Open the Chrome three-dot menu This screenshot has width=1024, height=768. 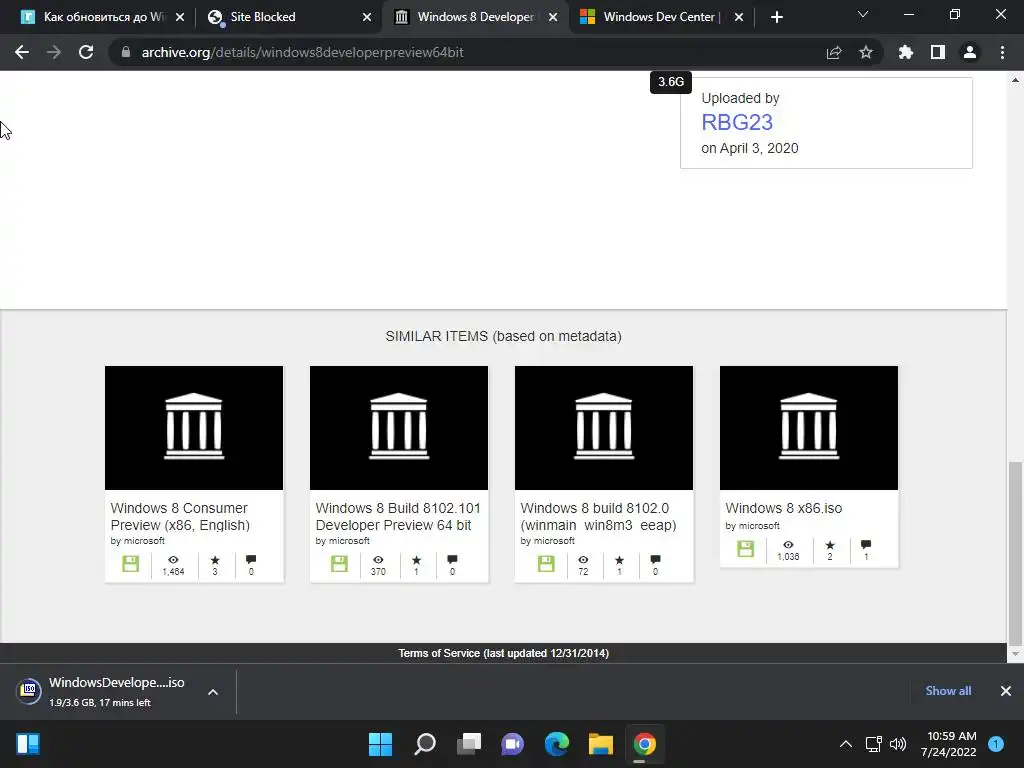[1002, 52]
